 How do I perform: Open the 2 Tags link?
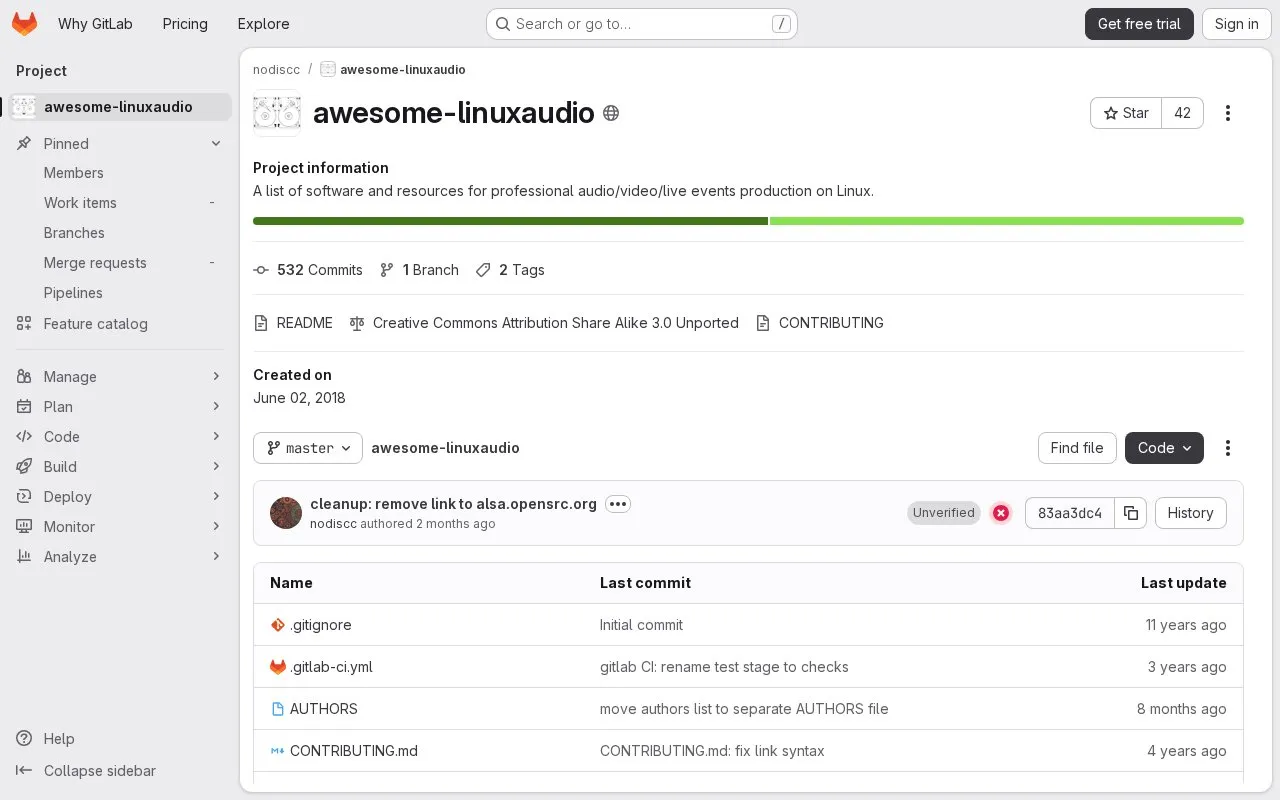click(510, 270)
